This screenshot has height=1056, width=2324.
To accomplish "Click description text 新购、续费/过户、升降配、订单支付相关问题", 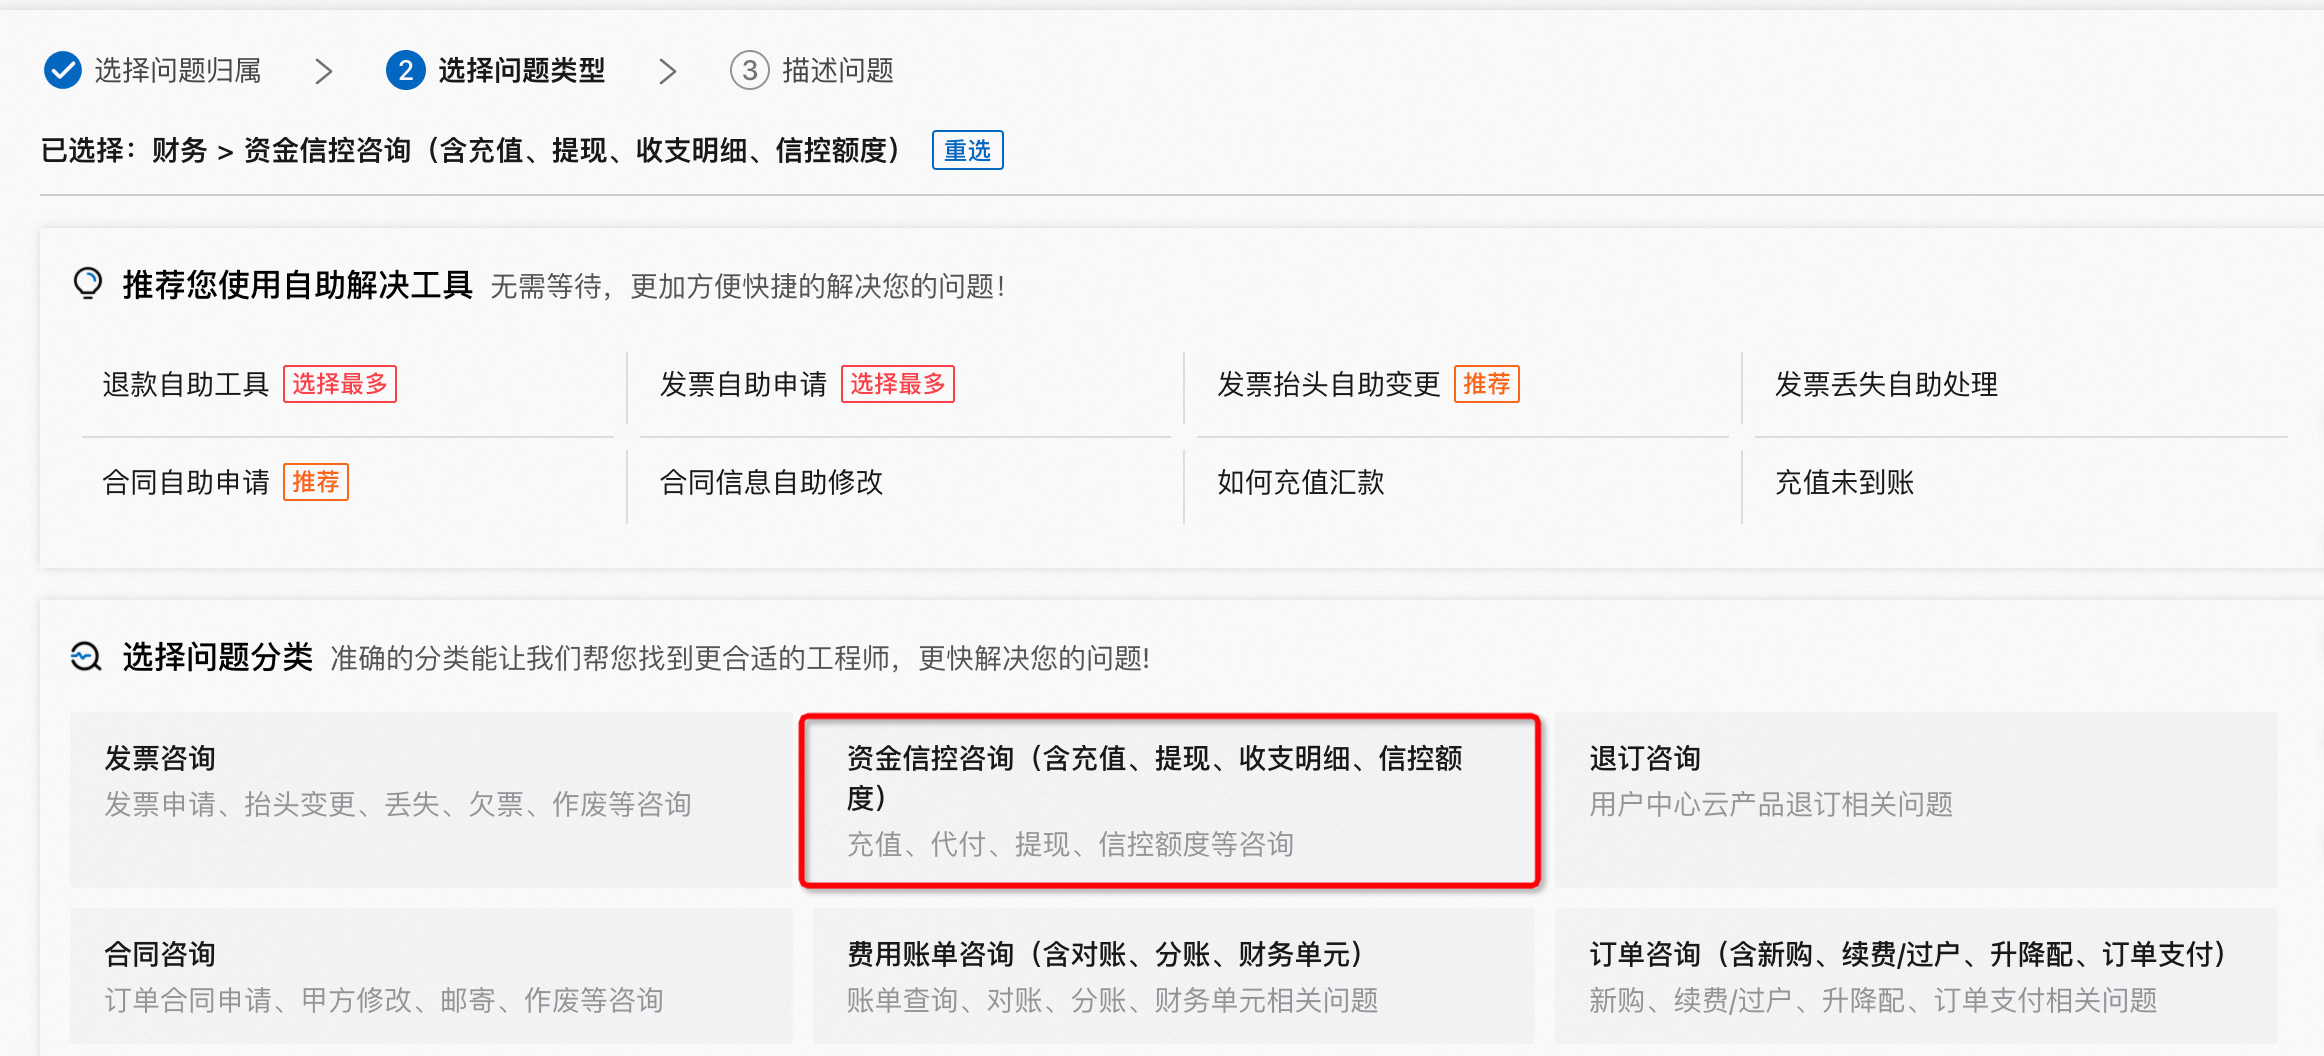I will pyautogui.click(x=1873, y=1000).
